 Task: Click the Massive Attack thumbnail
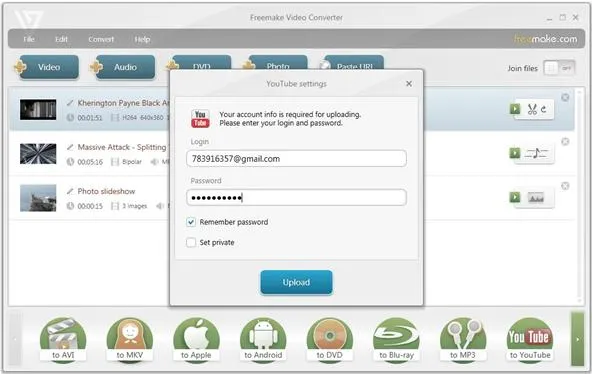coord(38,154)
